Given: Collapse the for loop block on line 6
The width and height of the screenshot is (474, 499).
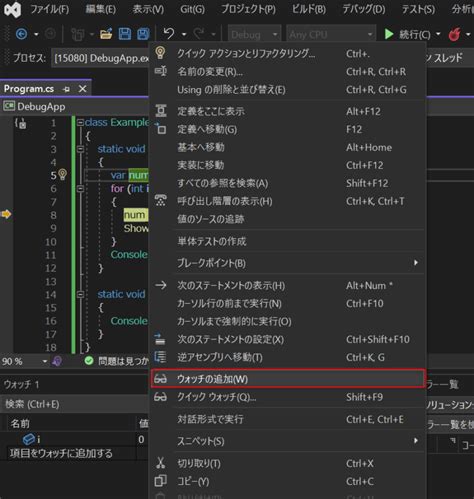Looking at the screenshot, I should [x=80, y=189].
